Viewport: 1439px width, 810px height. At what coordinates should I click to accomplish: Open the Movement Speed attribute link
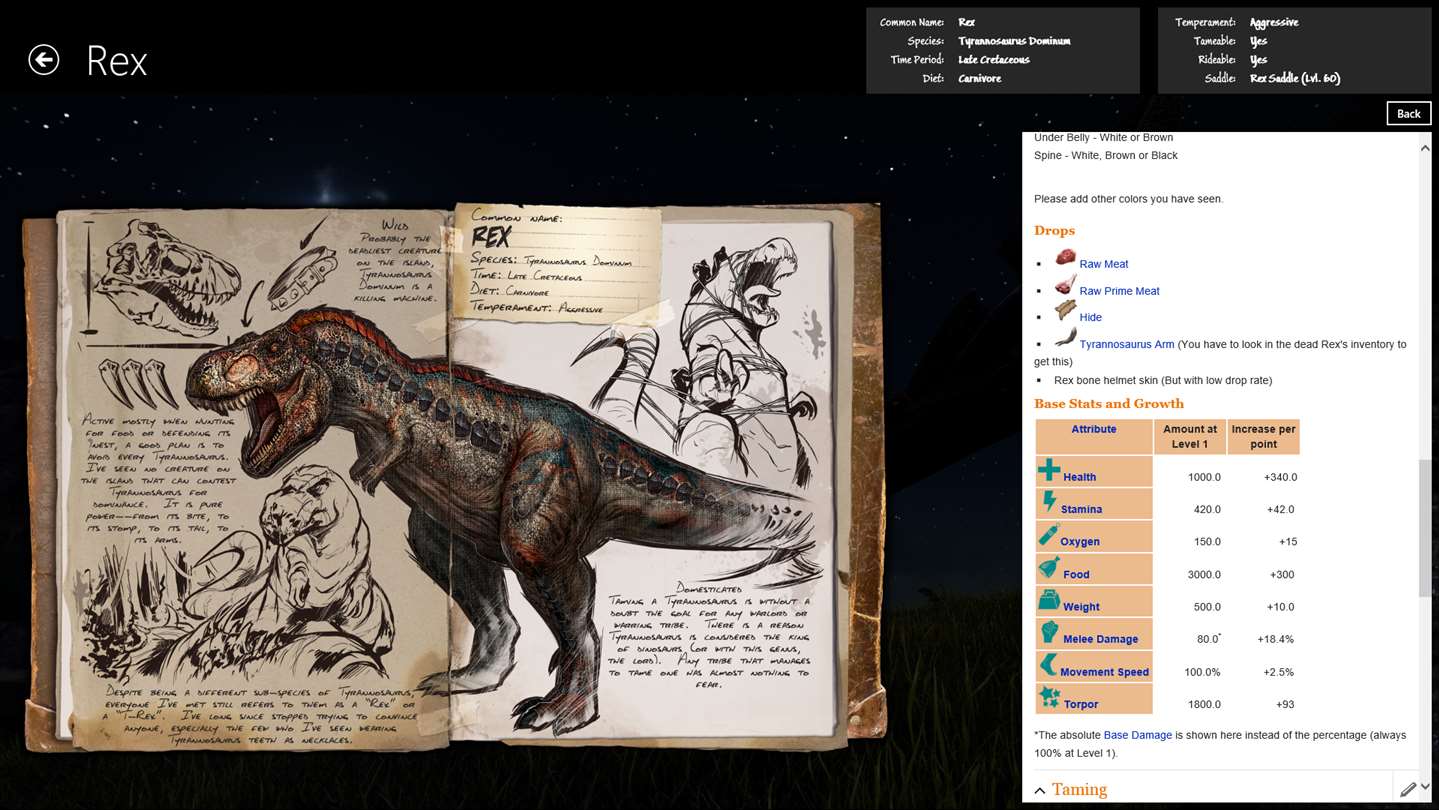[x=1105, y=672]
